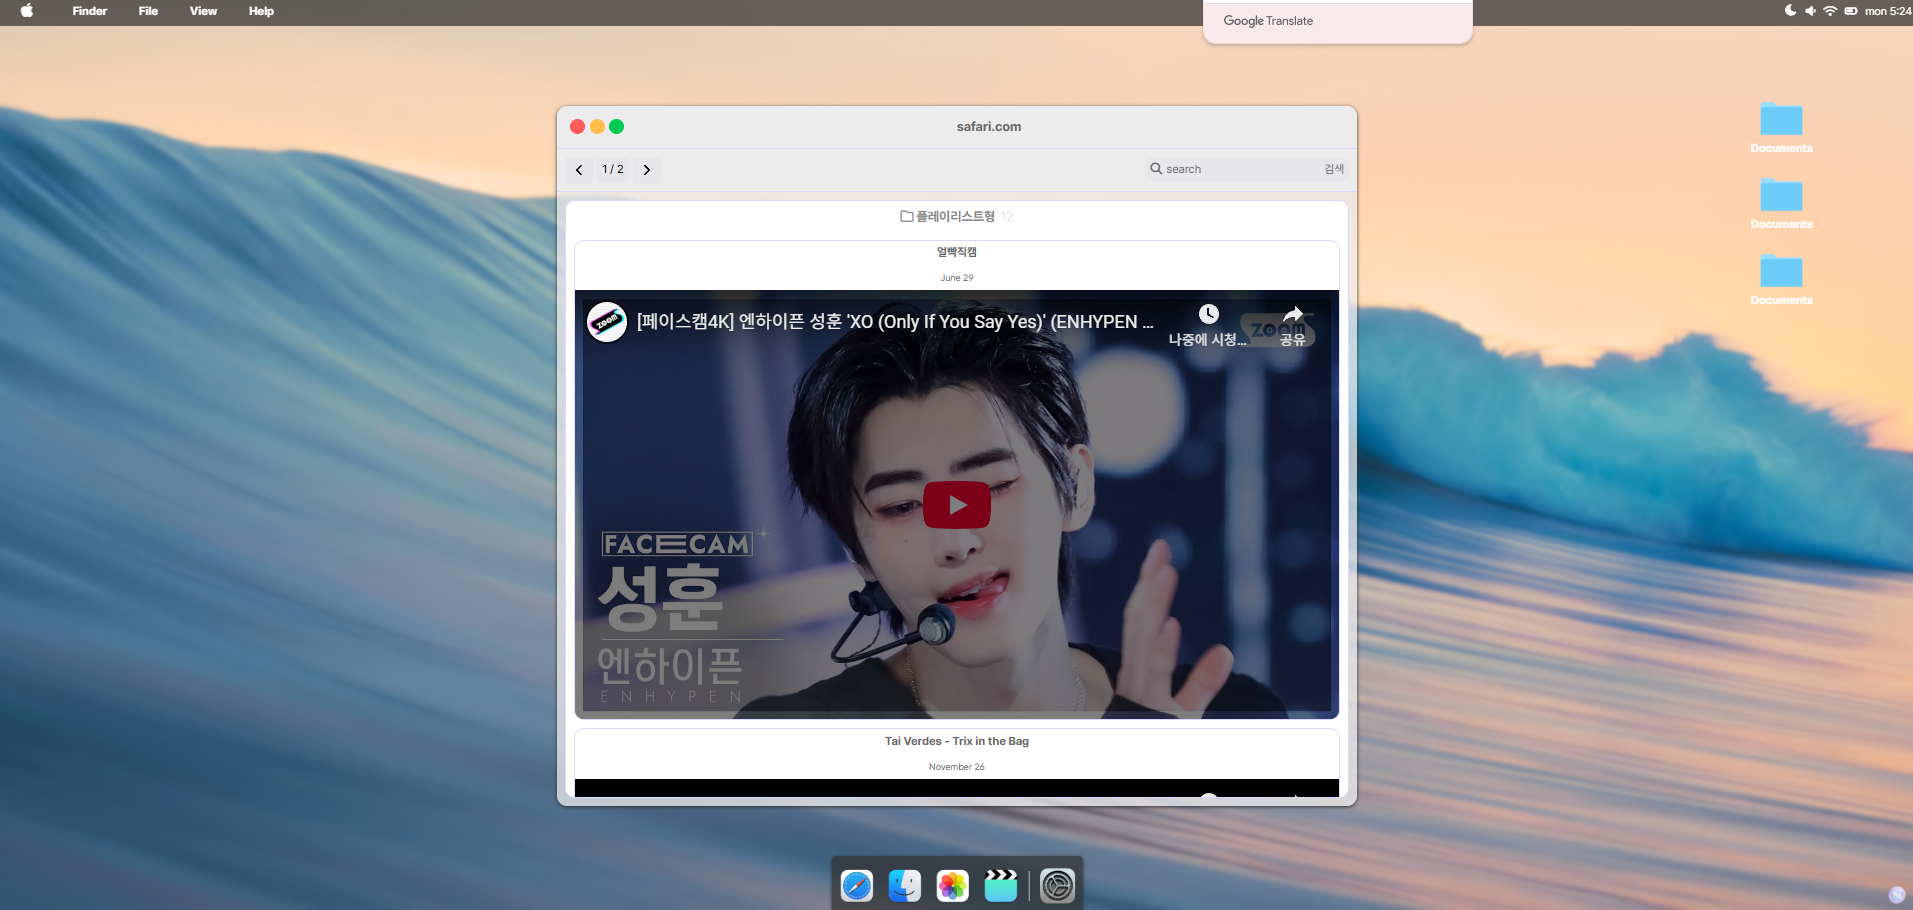
Task: Open the View menu
Action: point(203,11)
